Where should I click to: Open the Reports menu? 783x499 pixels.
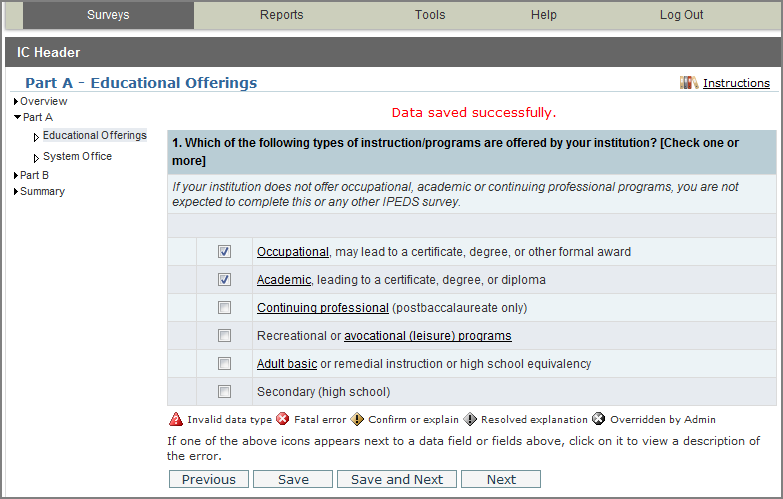point(281,15)
